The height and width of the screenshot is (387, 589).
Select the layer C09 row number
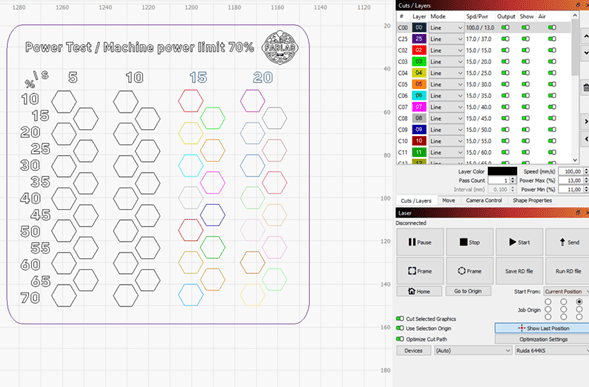pos(403,129)
